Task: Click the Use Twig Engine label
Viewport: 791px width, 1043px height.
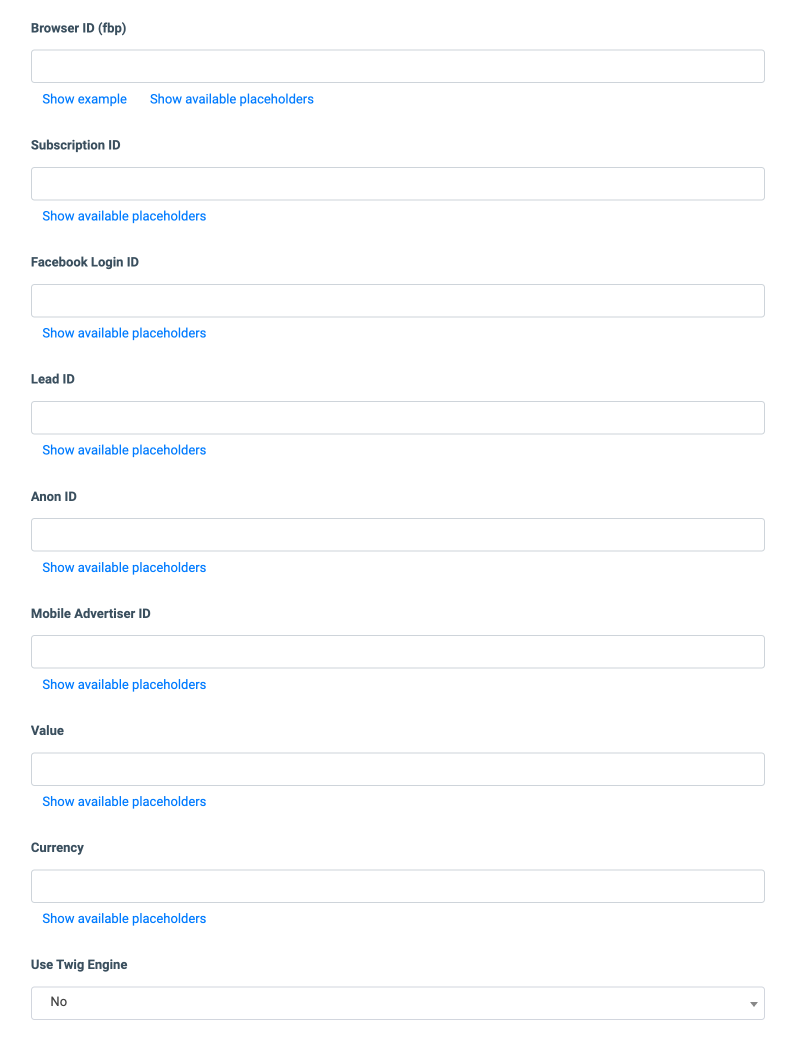Action: point(79,965)
